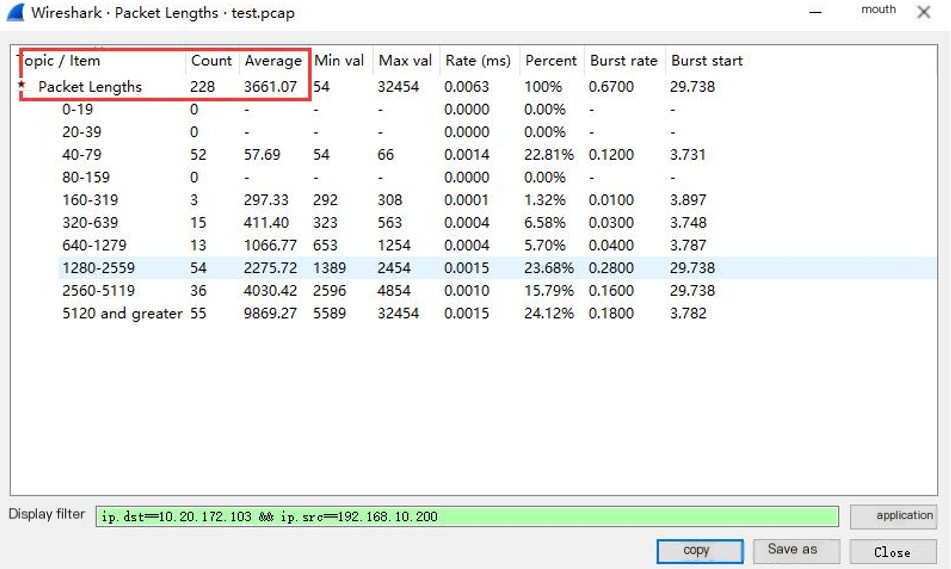951x569 pixels.
Task: Click the Wireshark shark fin title icon
Action: pos(15,12)
